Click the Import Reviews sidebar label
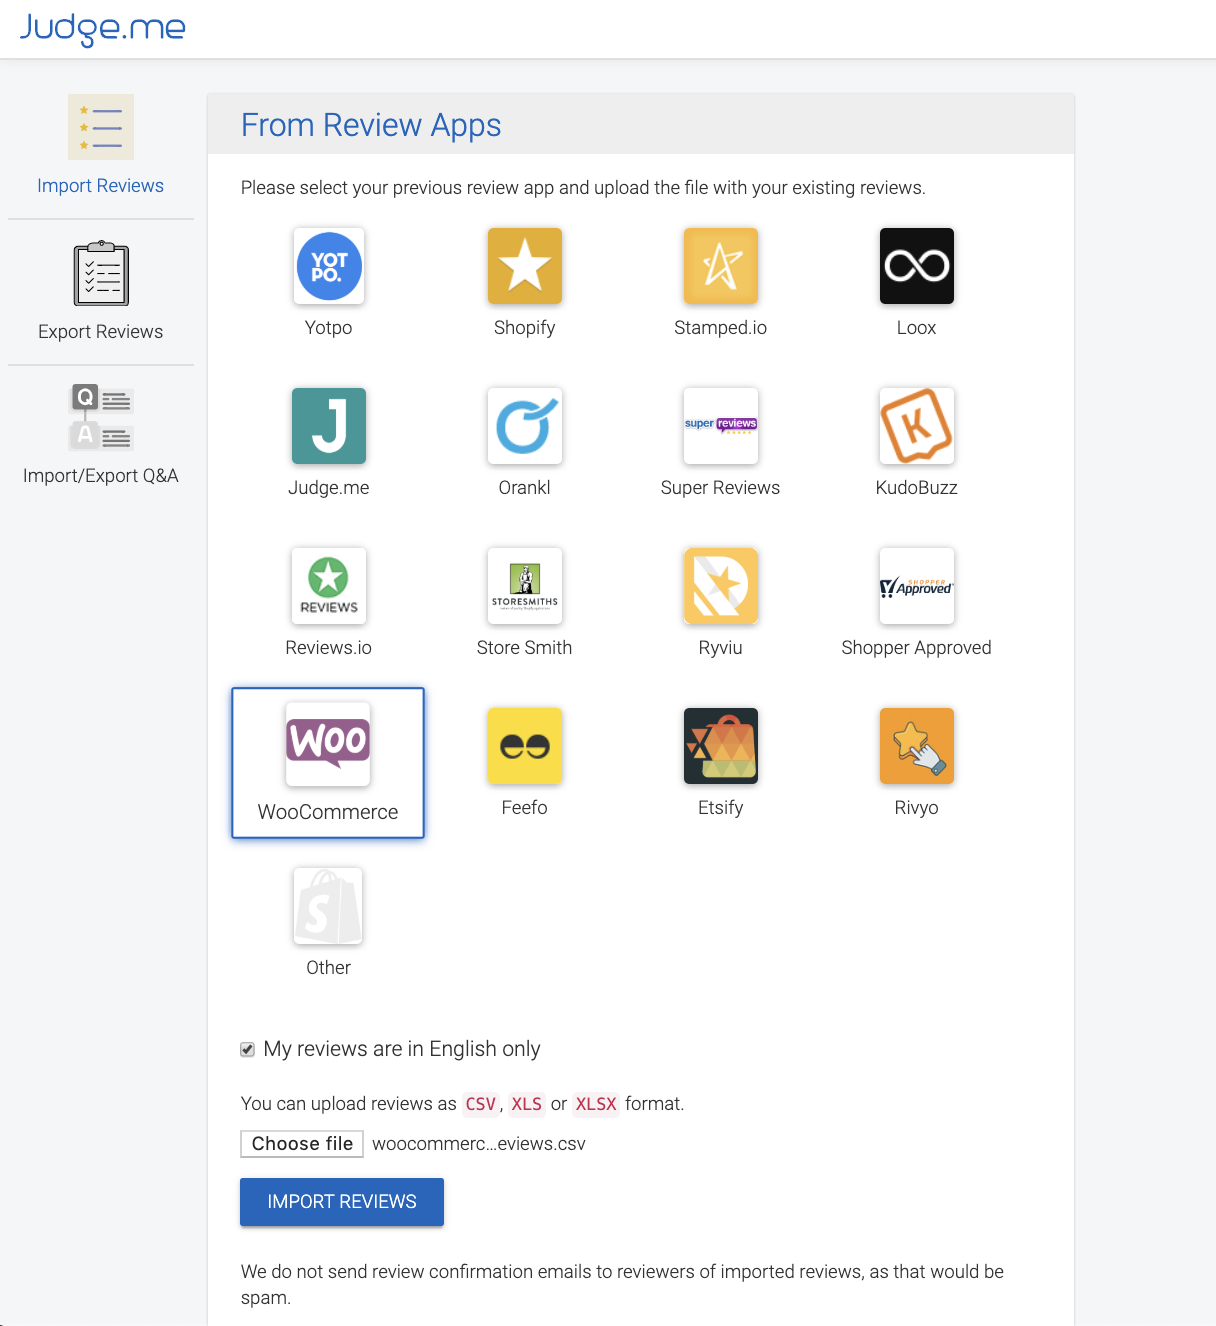The width and height of the screenshot is (1216, 1326). 101,186
